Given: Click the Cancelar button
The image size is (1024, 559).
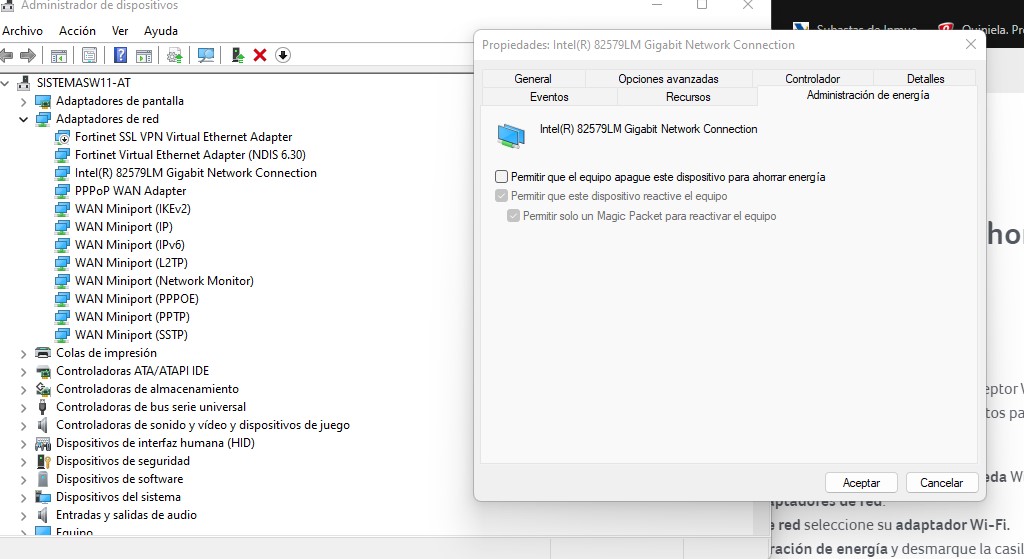Looking at the screenshot, I should click(x=941, y=483).
